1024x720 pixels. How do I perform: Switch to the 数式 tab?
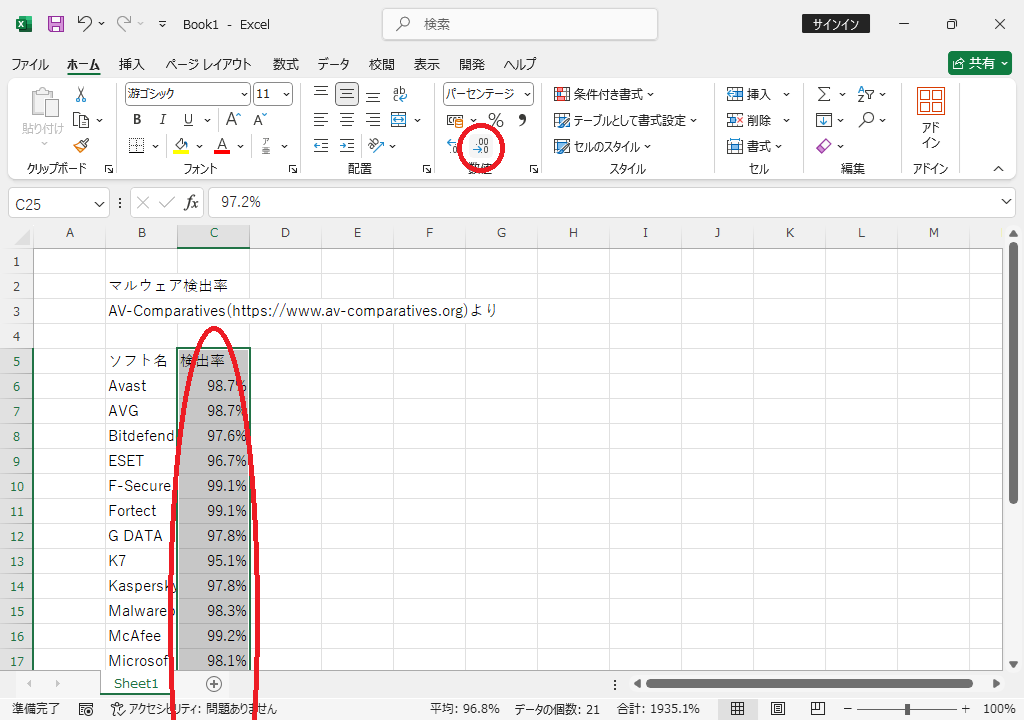(285, 64)
